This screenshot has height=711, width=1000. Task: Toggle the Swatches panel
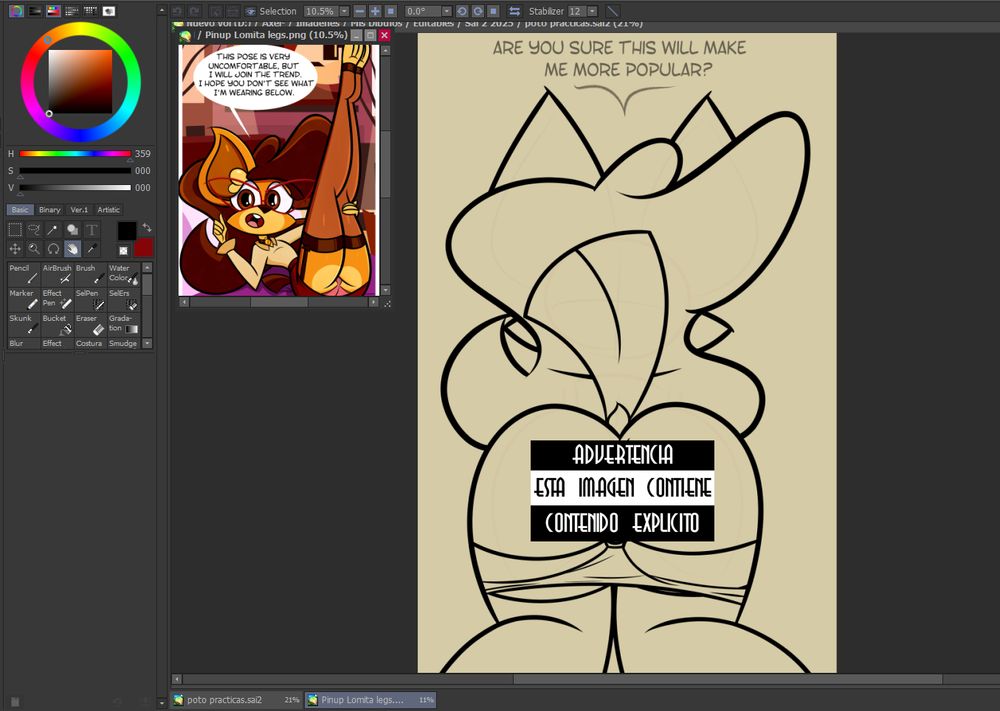[91, 11]
